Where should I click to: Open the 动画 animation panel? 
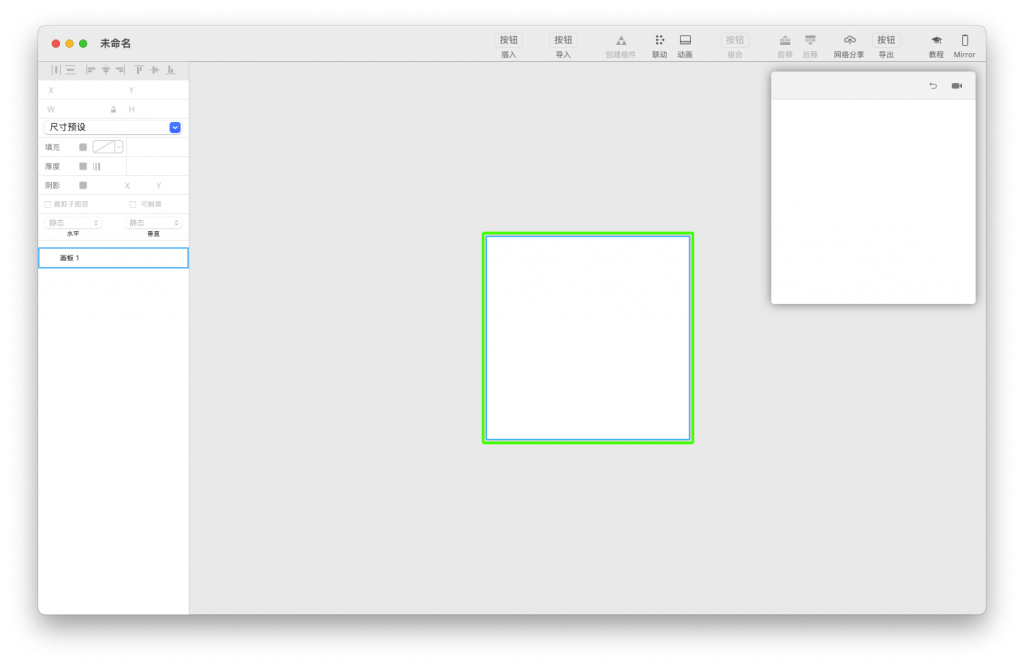(685, 40)
